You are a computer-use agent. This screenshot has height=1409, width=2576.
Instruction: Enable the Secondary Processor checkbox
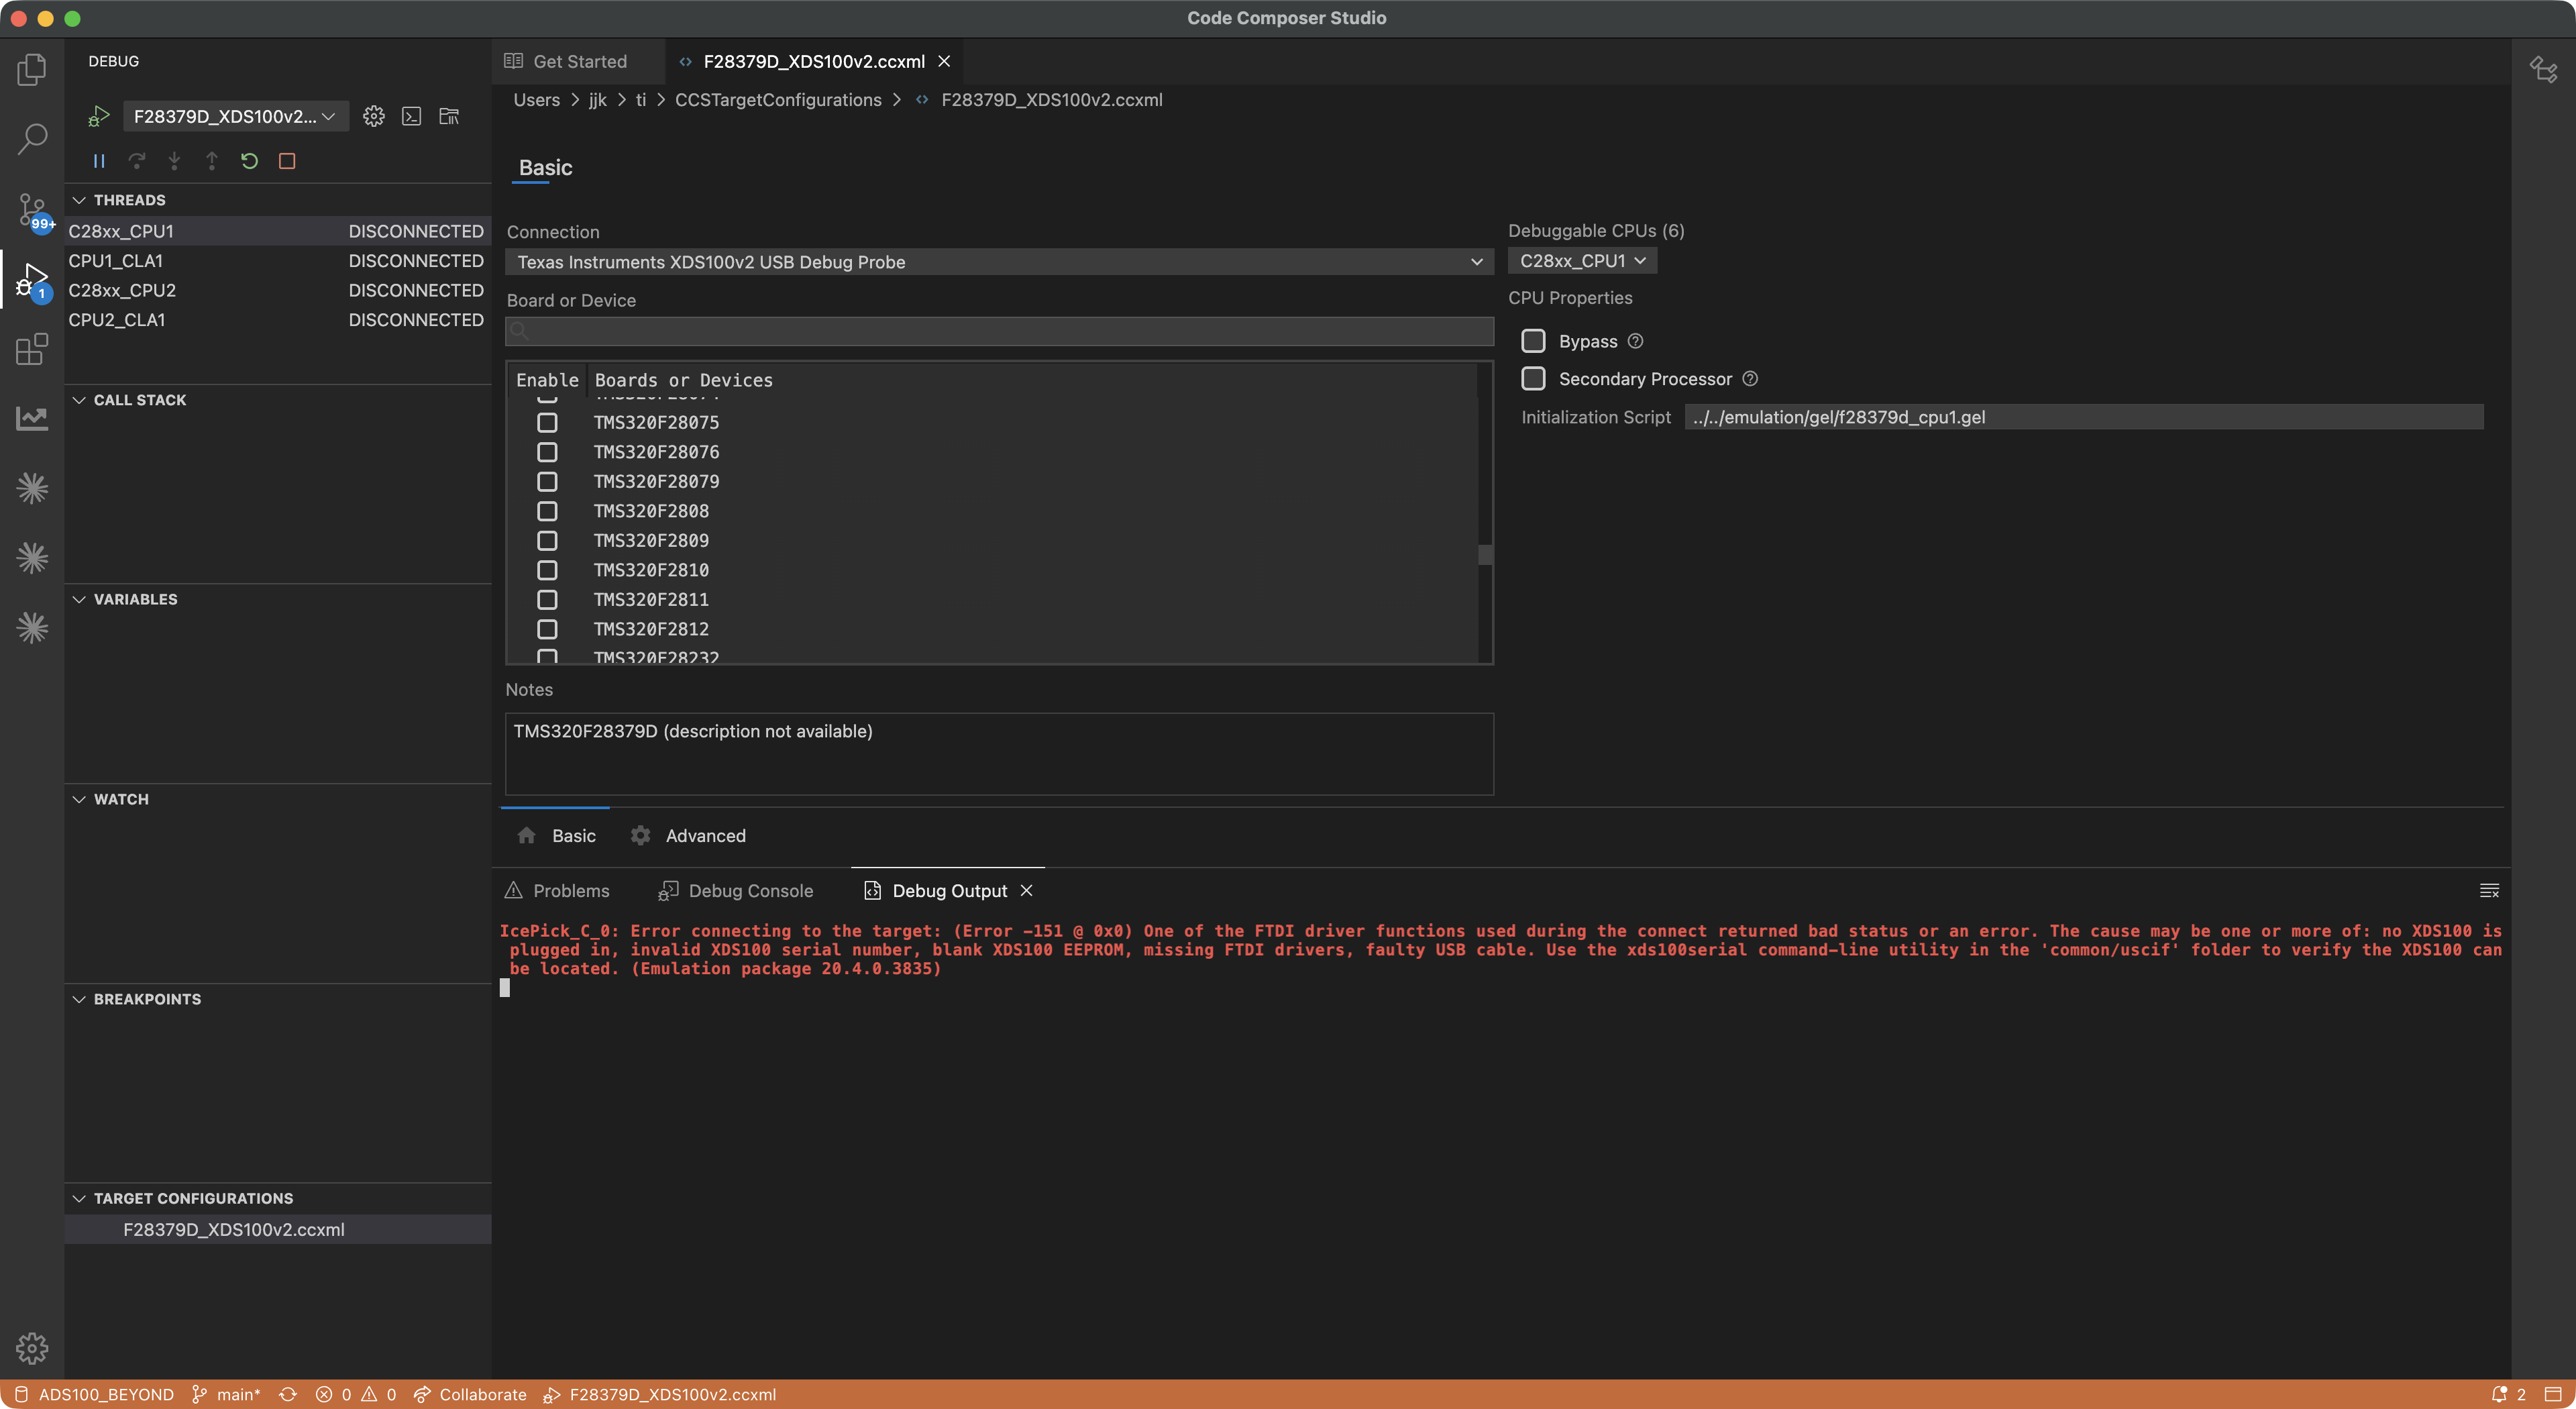pos(1533,379)
